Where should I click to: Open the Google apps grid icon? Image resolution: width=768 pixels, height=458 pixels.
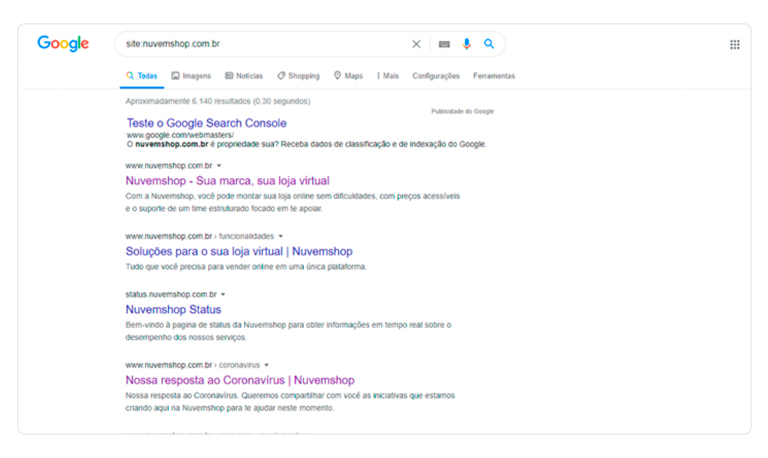(x=735, y=45)
